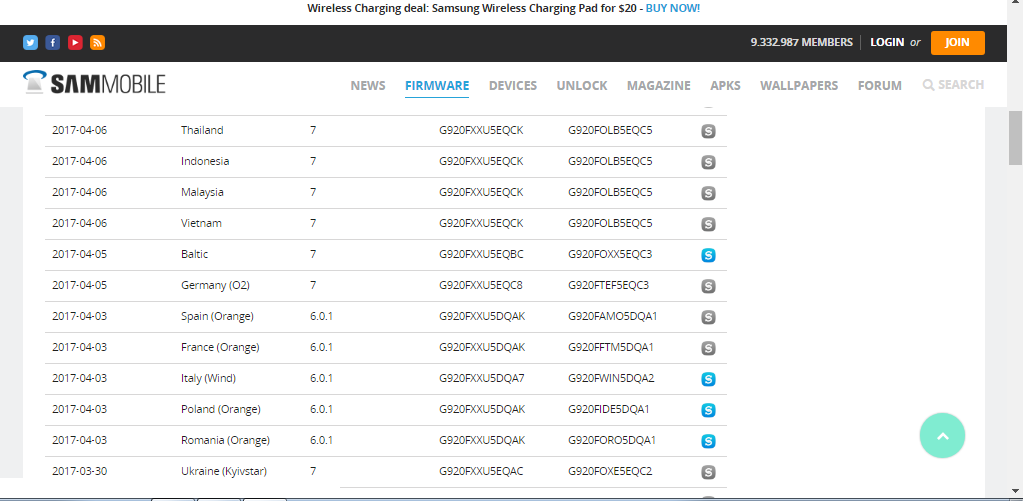This screenshot has height=501, width=1023.
Task: Click the SamMobile logo
Action: coord(94,83)
